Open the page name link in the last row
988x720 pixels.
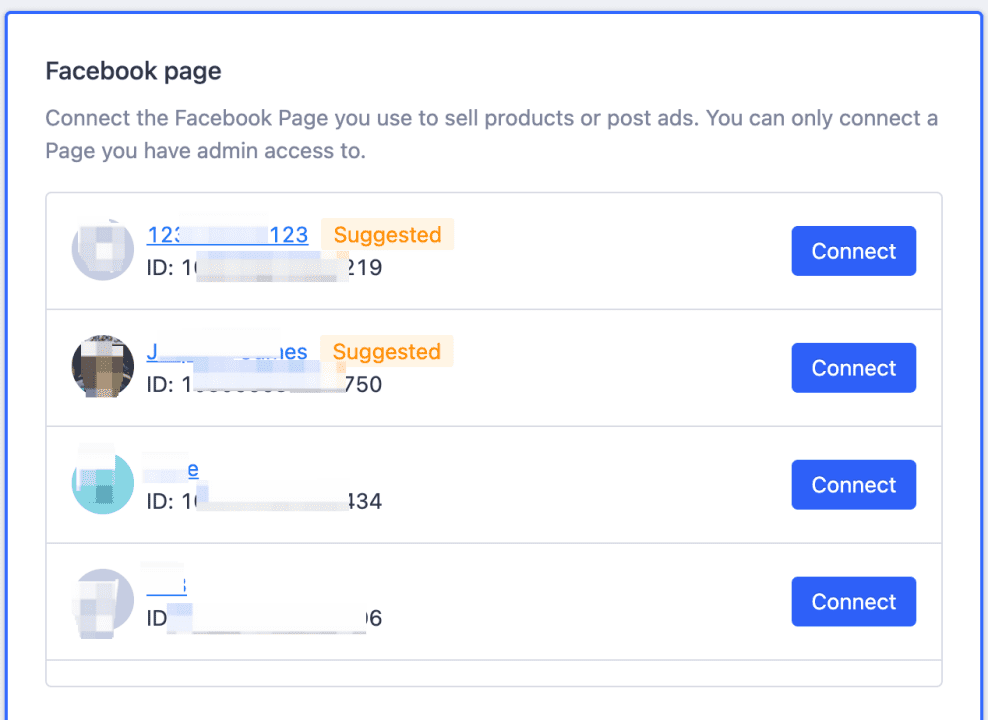pyautogui.click(x=167, y=585)
